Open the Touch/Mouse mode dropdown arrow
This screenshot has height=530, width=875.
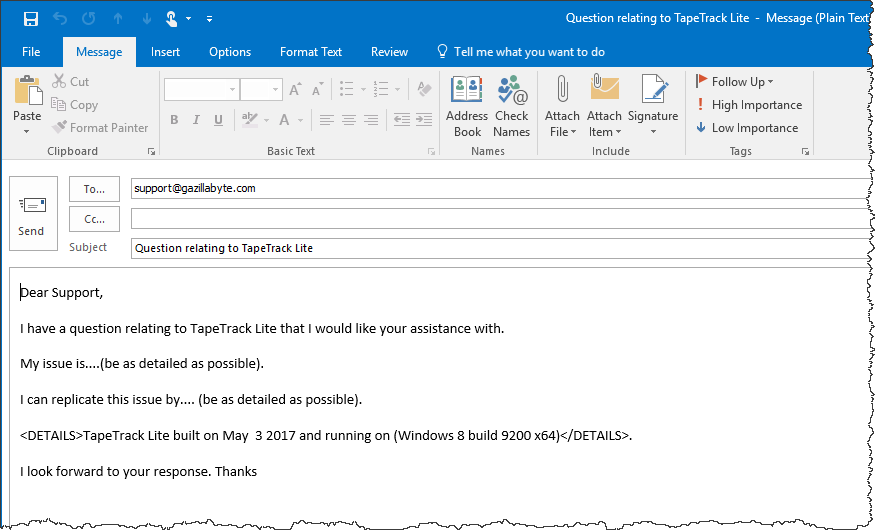click(189, 19)
